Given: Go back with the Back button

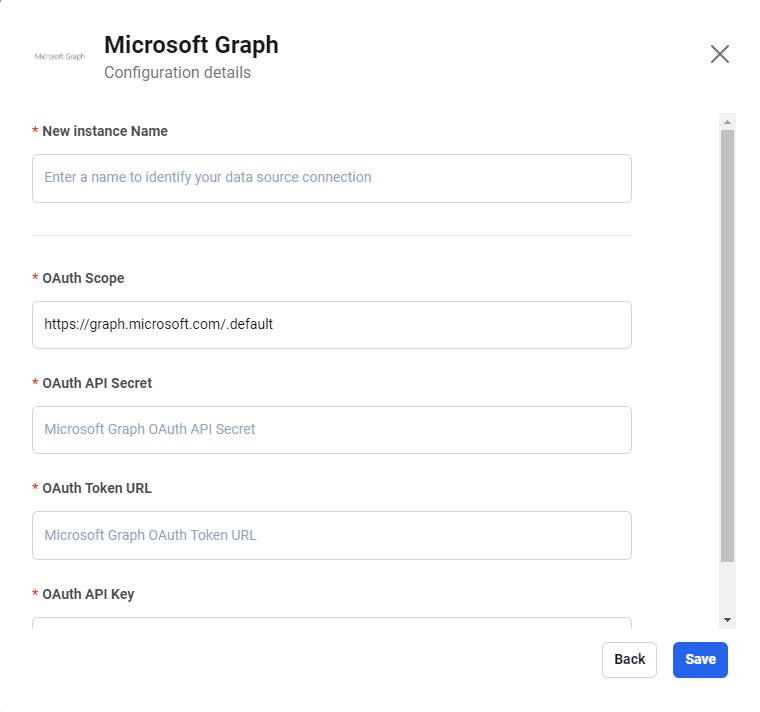Looking at the screenshot, I should [629, 660].
